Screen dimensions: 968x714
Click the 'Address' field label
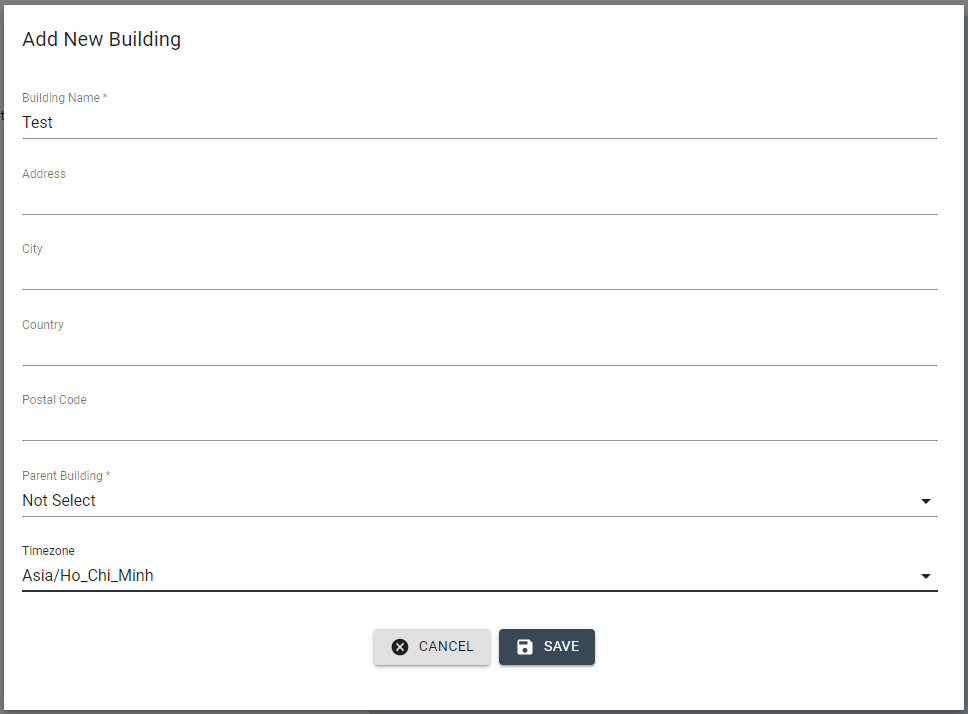click(44, 174)
